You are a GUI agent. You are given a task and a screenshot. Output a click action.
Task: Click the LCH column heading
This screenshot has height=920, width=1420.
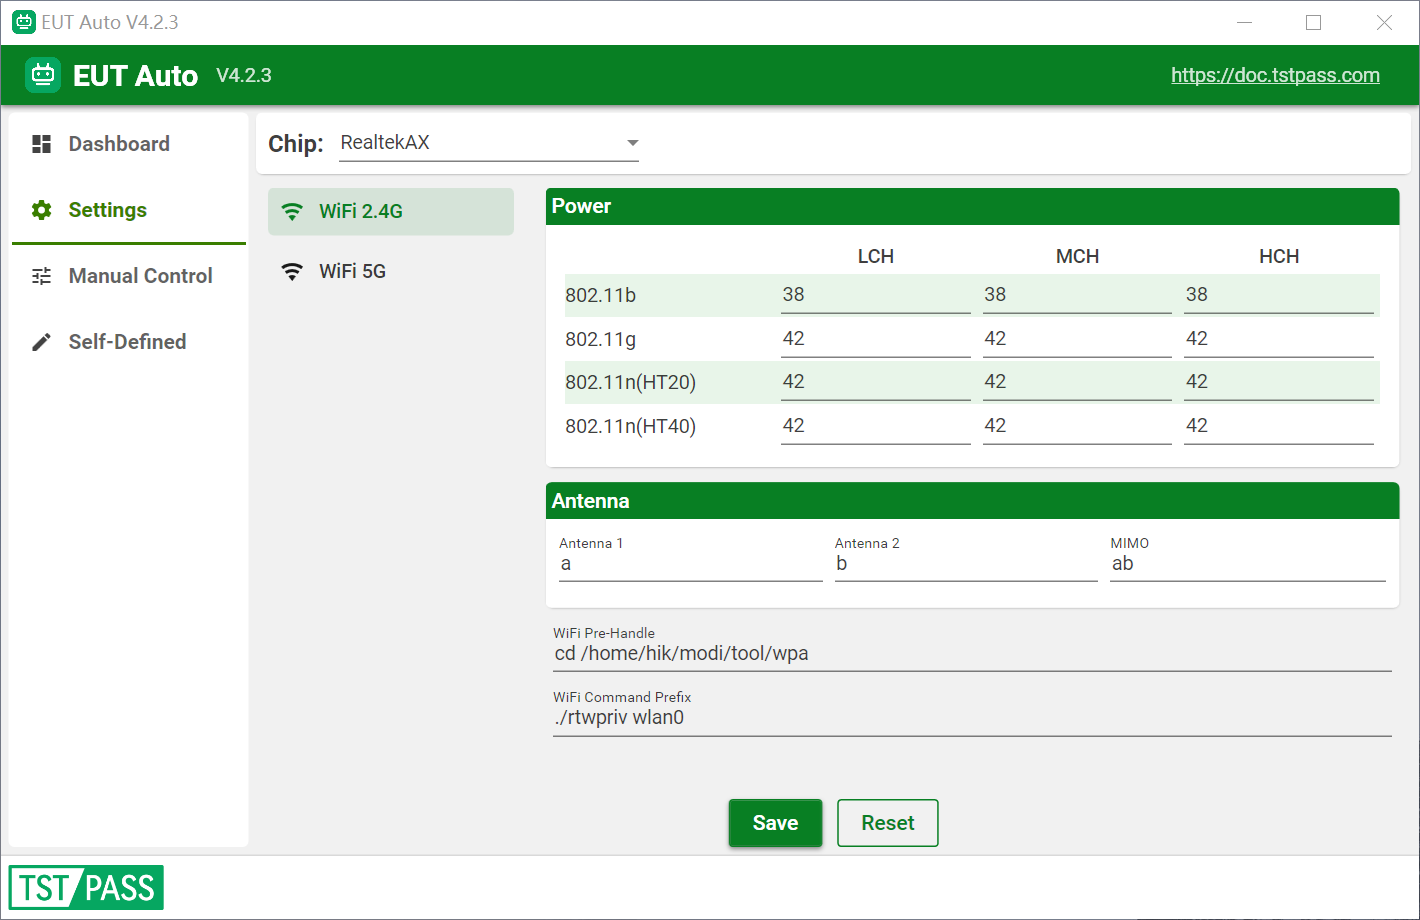pyautogui.click(x=875, y=257)
